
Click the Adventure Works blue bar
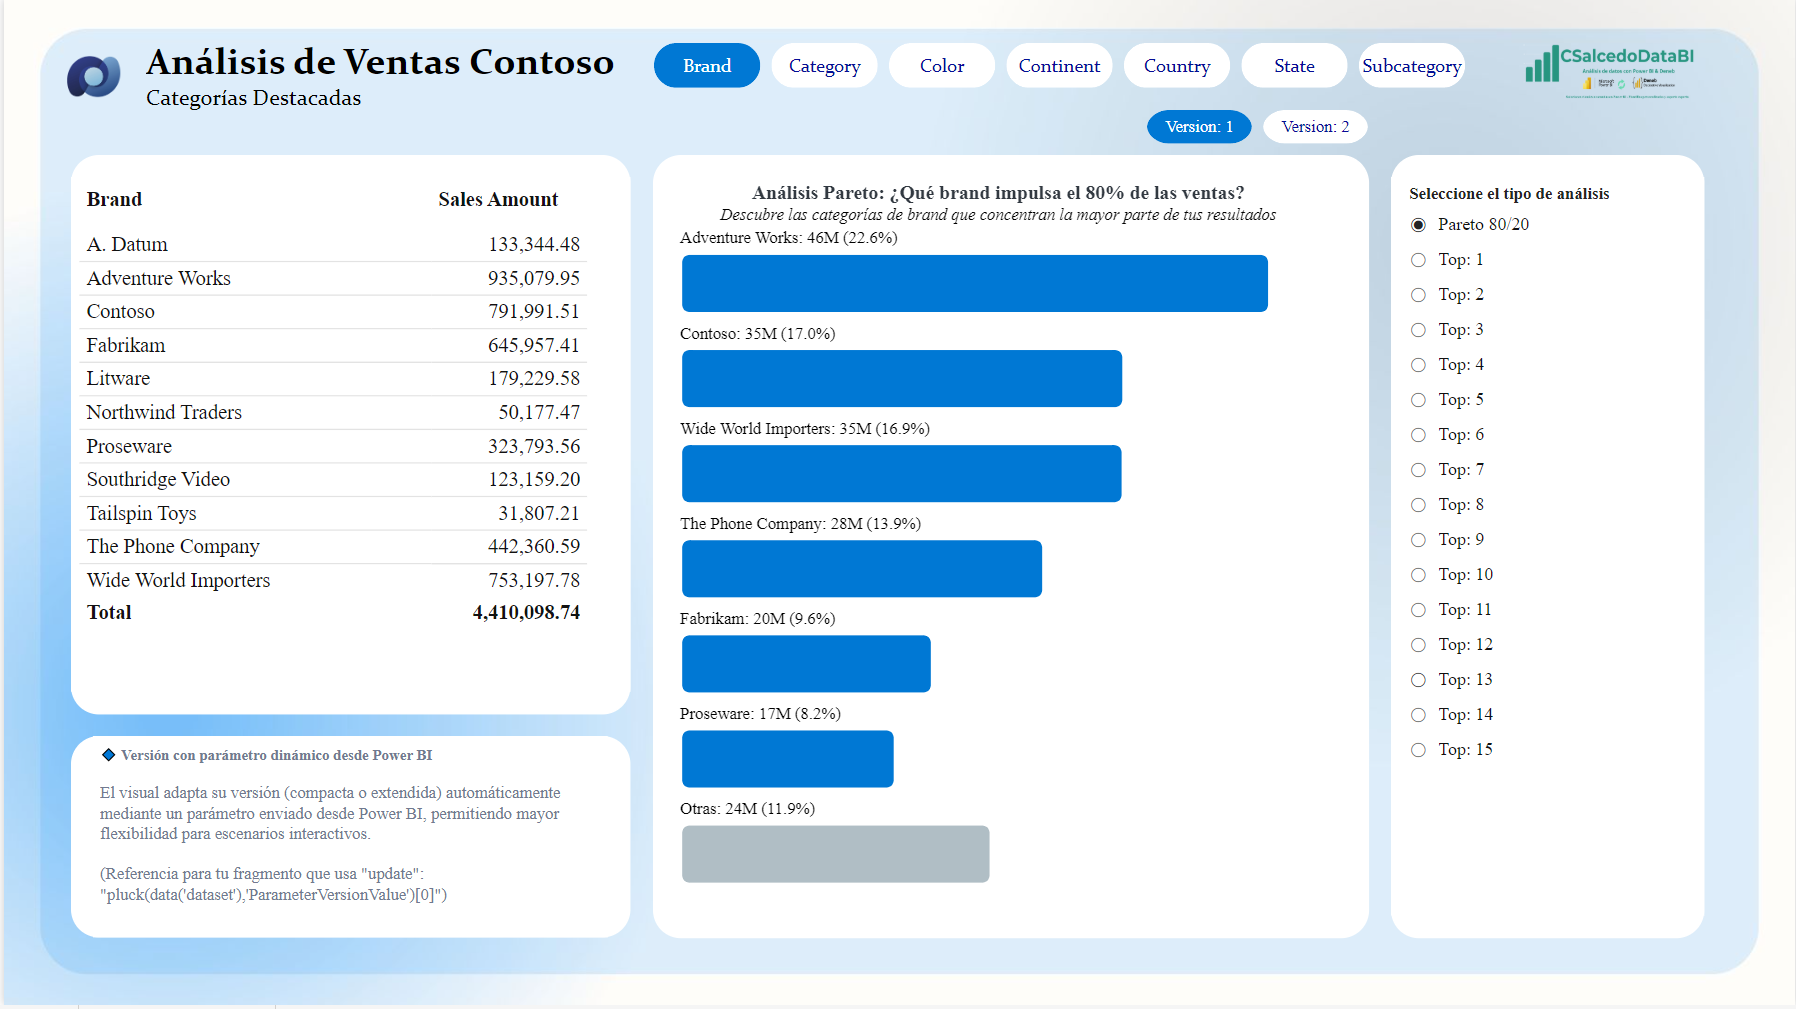(x=974, y=284)
